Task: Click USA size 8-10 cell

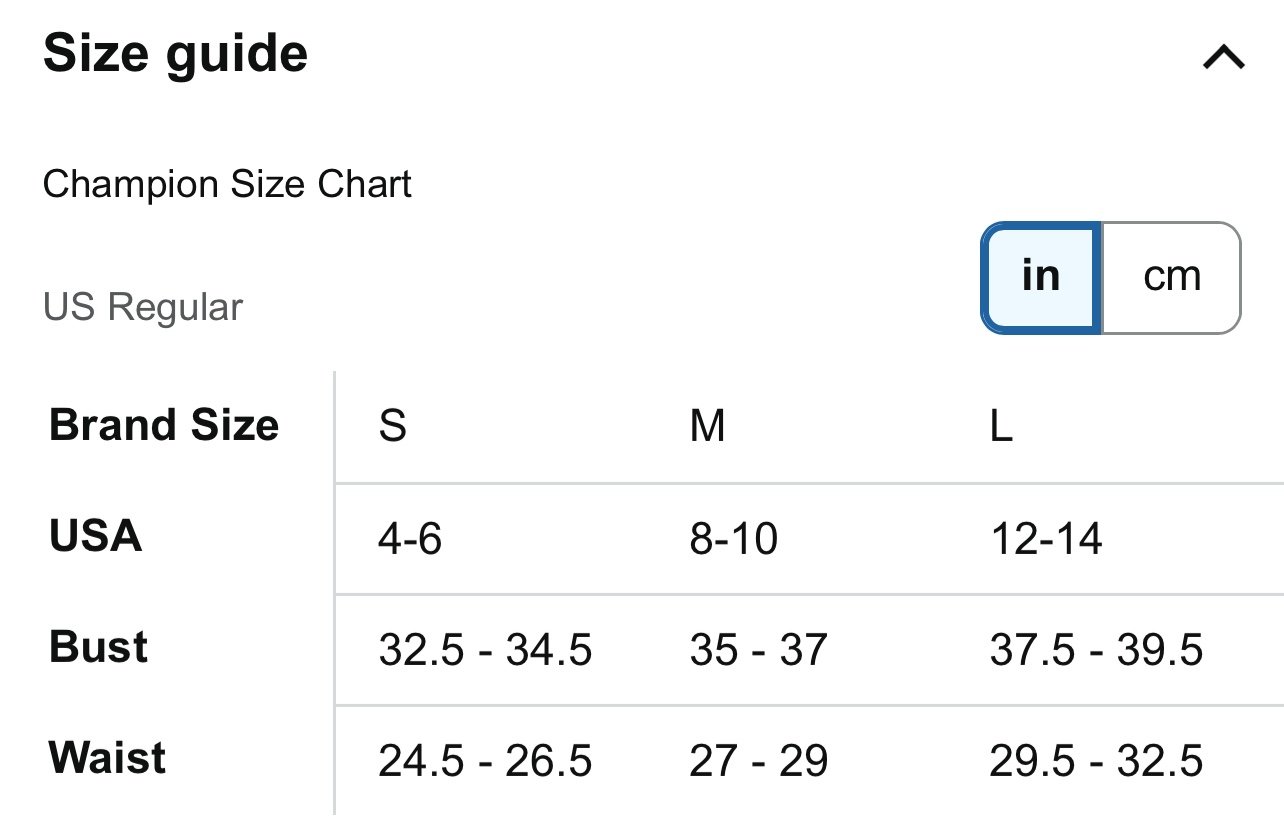Action: [x=733, y=541]
